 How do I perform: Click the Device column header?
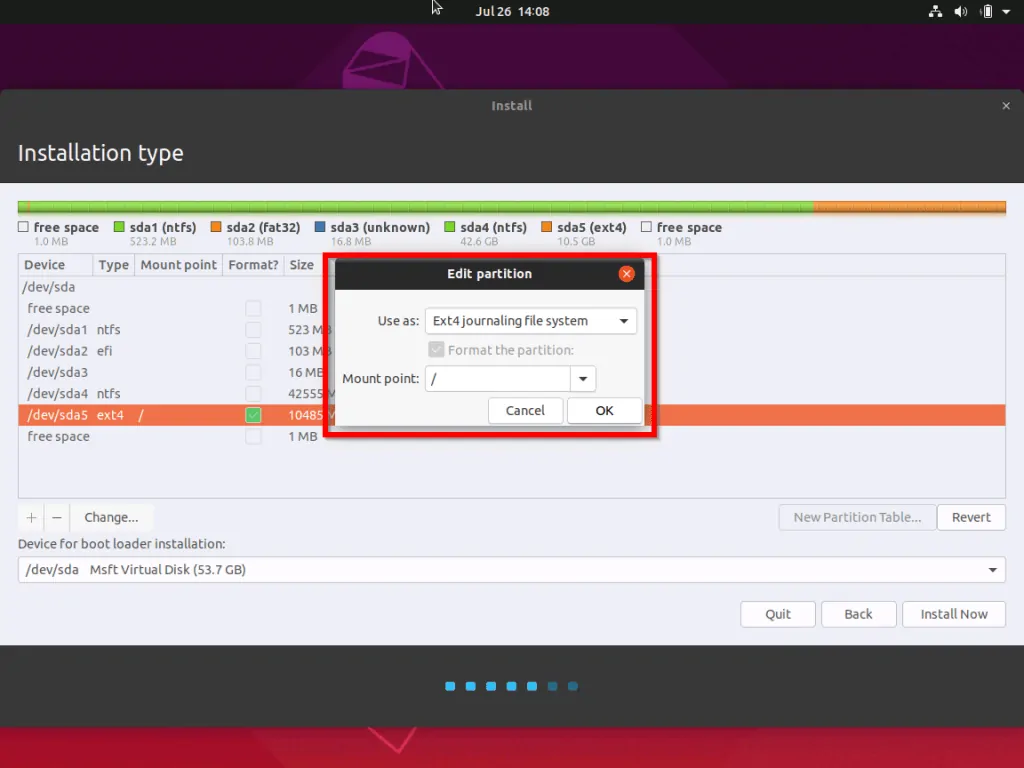56,264
